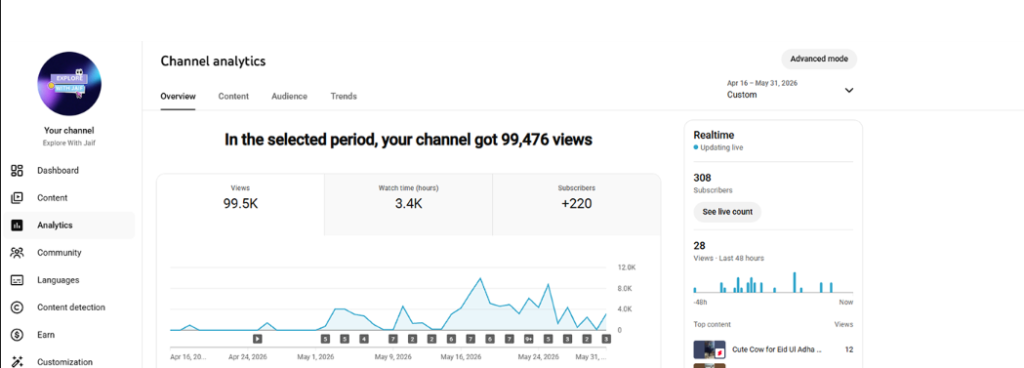The image size is (1024, 368).
Task: Click the video play marker under chart
Action: point(257,339)
